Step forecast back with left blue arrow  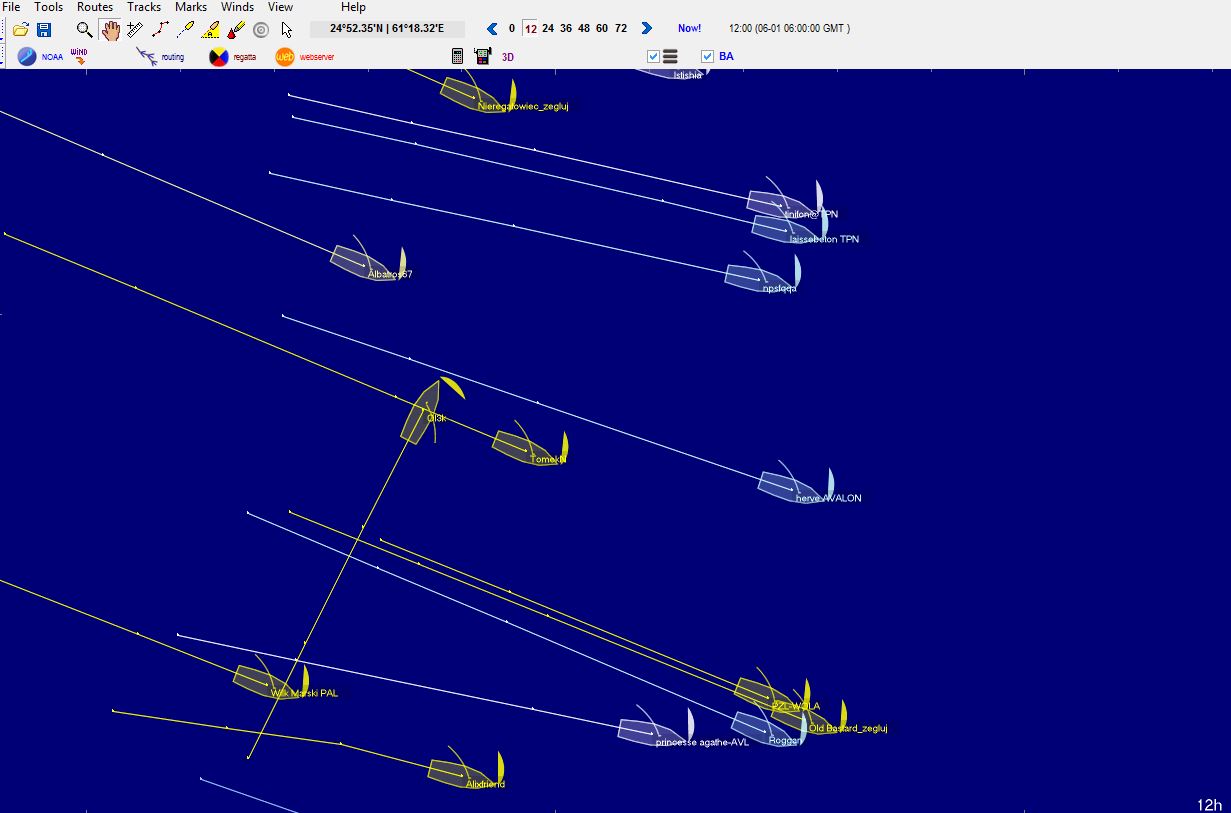coord(492,29)
